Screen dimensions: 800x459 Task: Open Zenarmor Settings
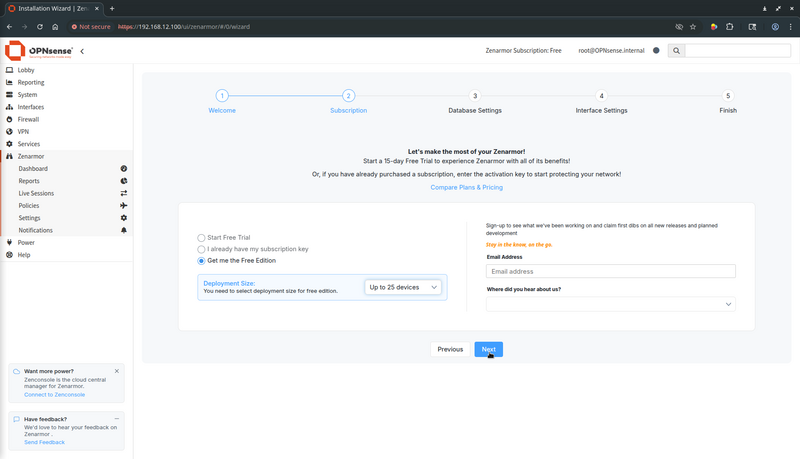[x=30, y=218]
